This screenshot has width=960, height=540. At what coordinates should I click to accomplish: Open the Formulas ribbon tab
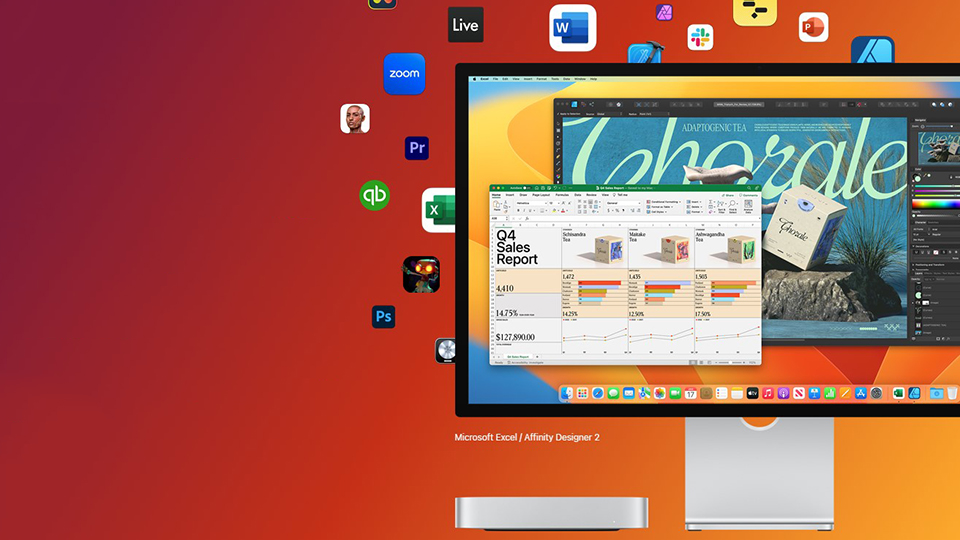[562, 195]
